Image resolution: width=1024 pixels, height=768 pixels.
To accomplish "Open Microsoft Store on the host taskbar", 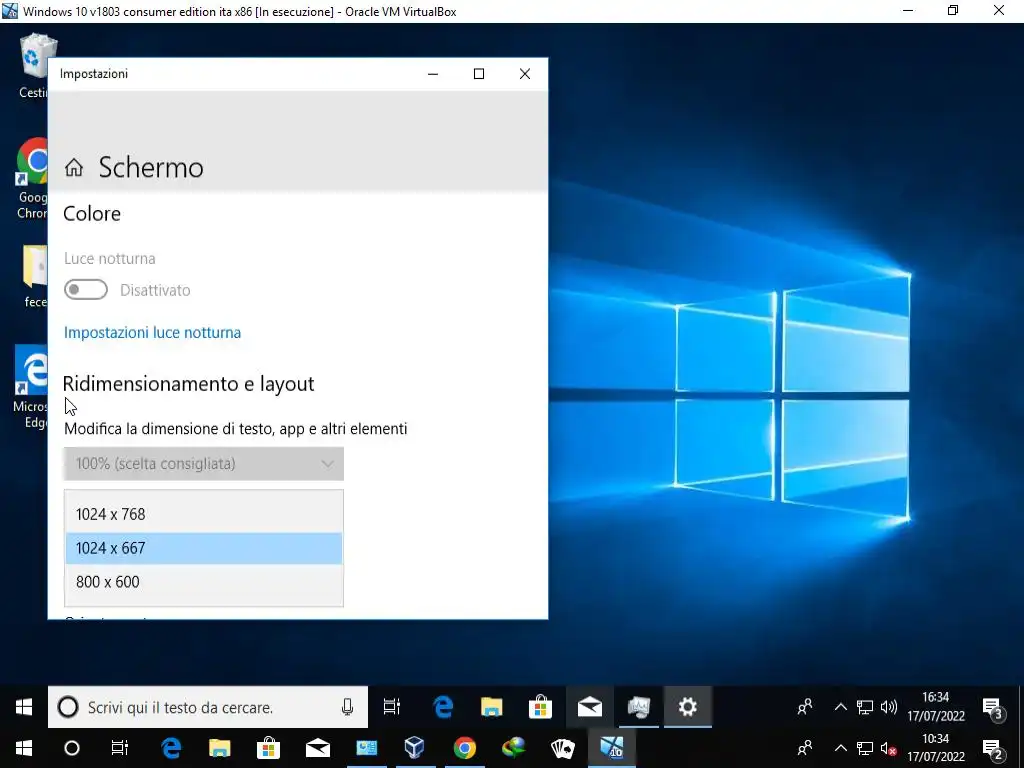I will coord(268,748).
